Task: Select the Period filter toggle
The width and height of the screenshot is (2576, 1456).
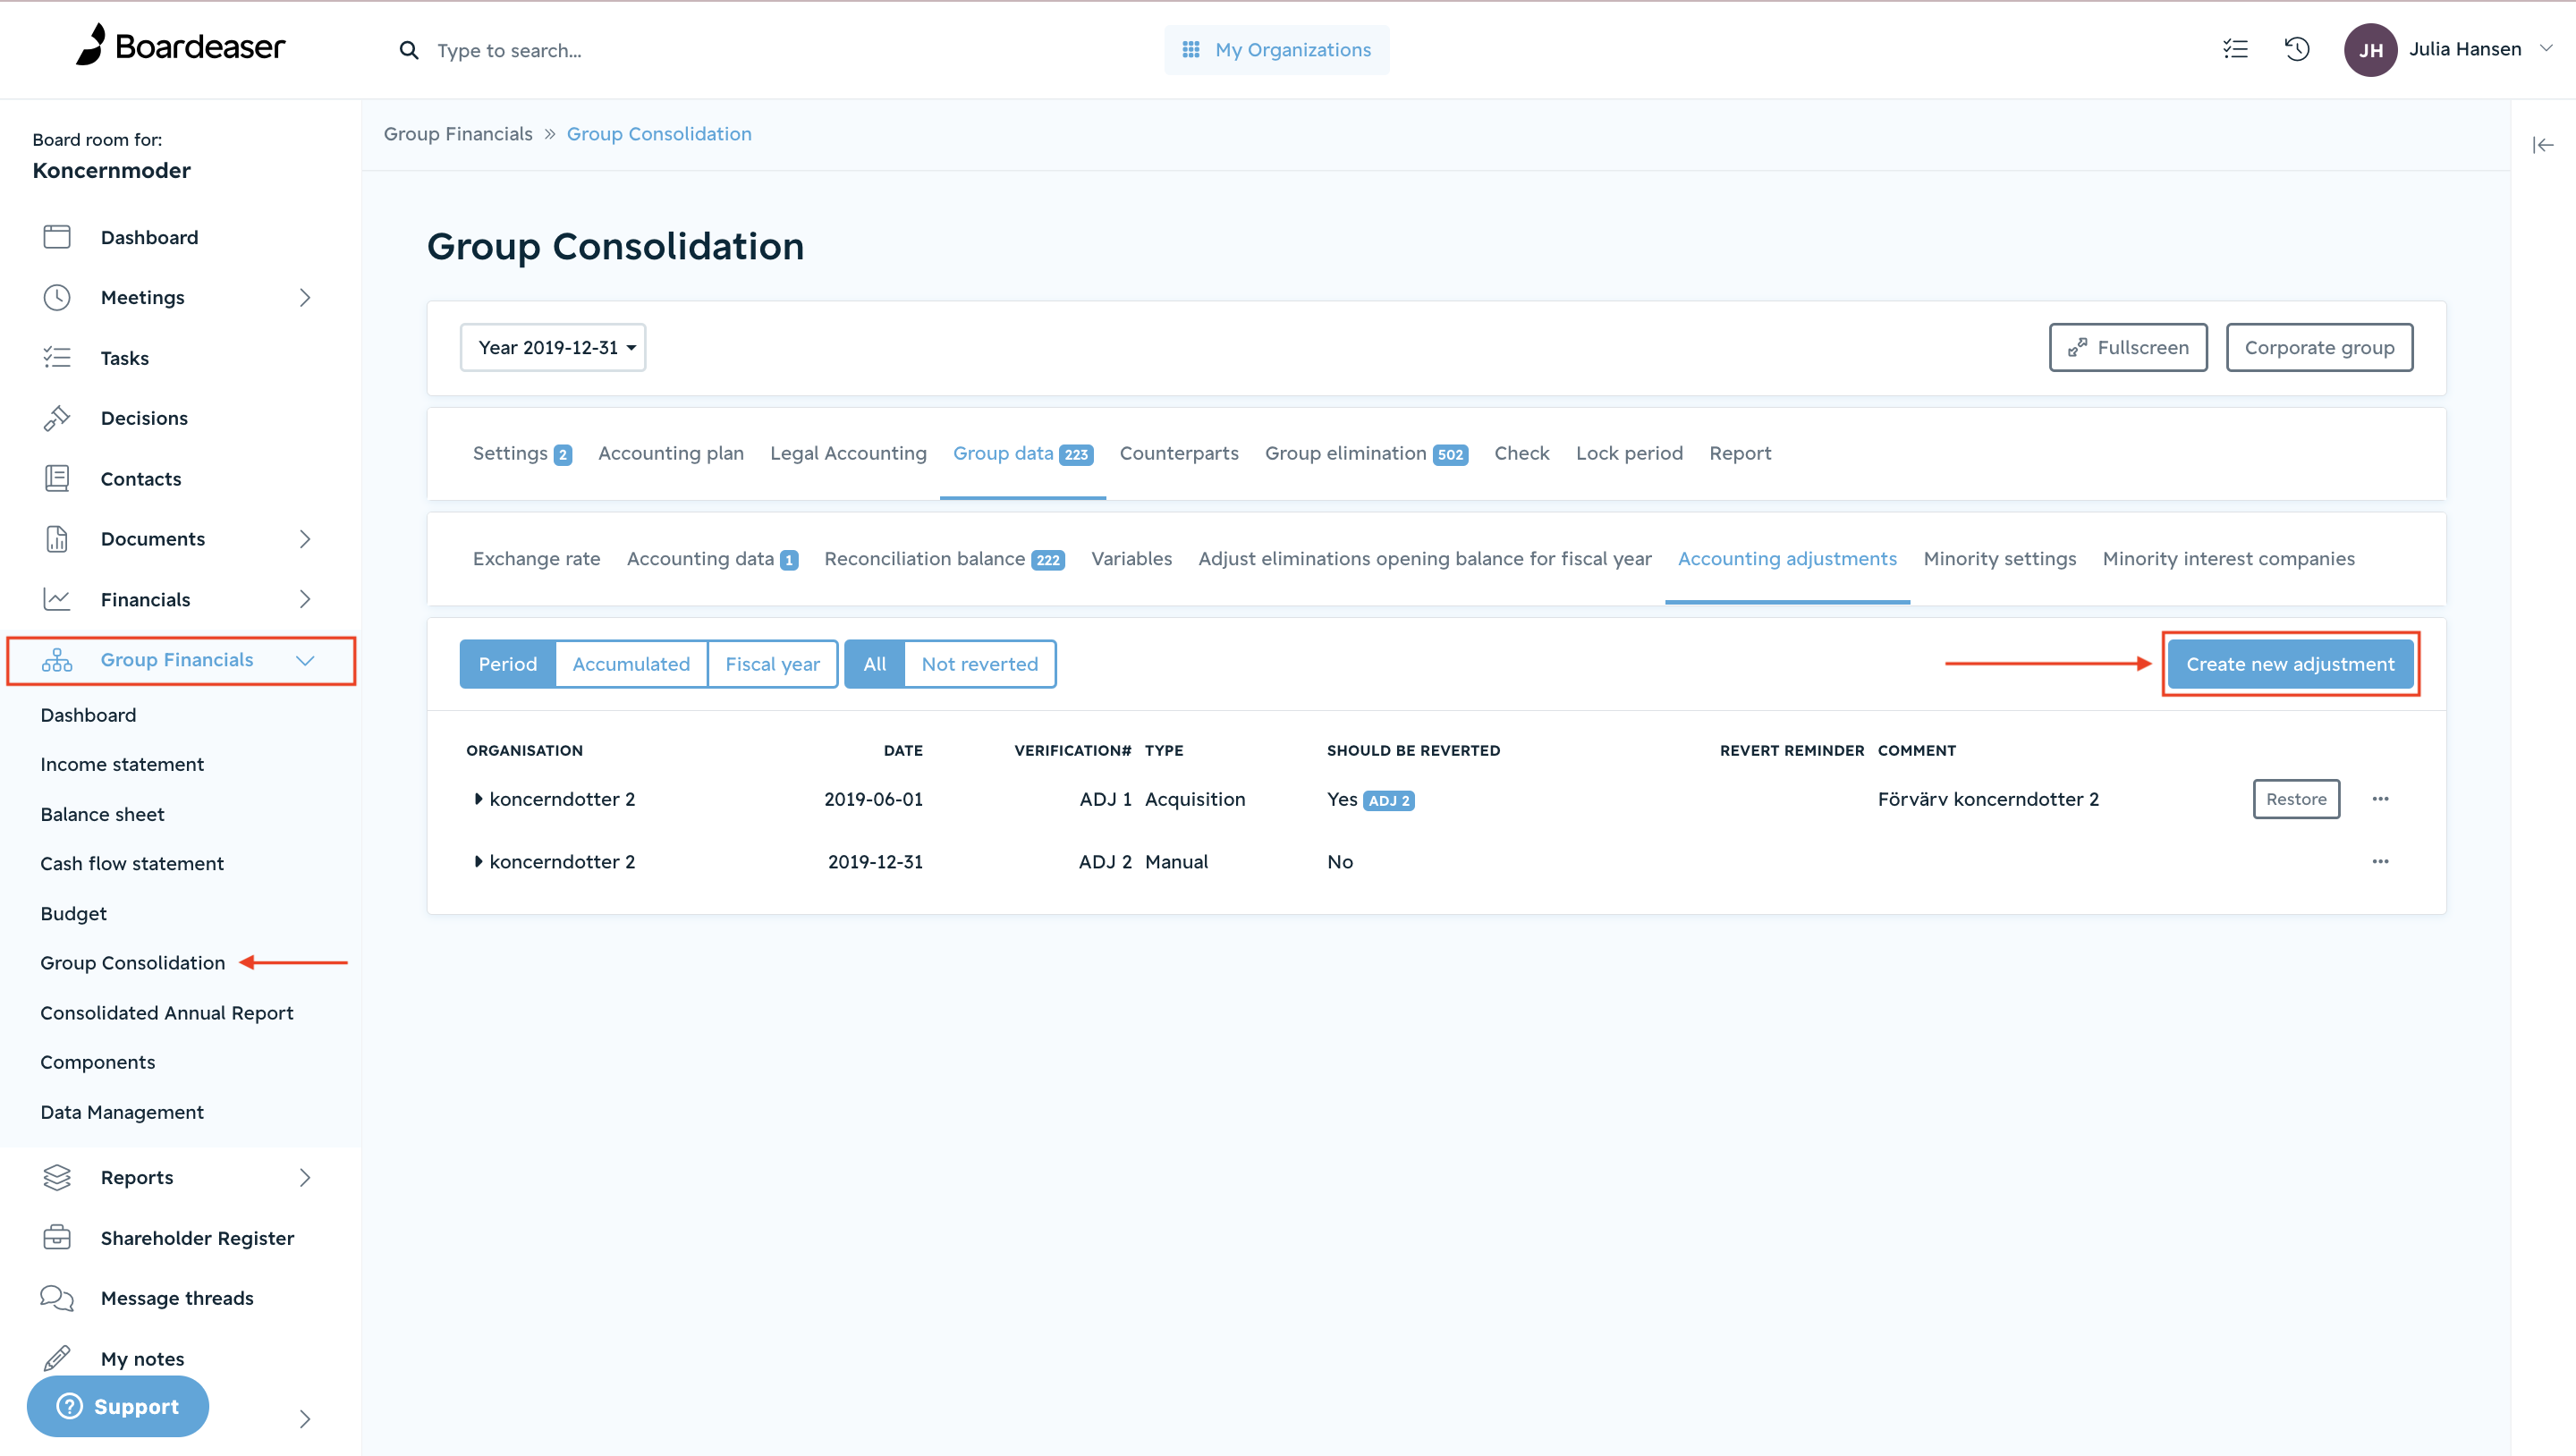Action: pos(507,664)
